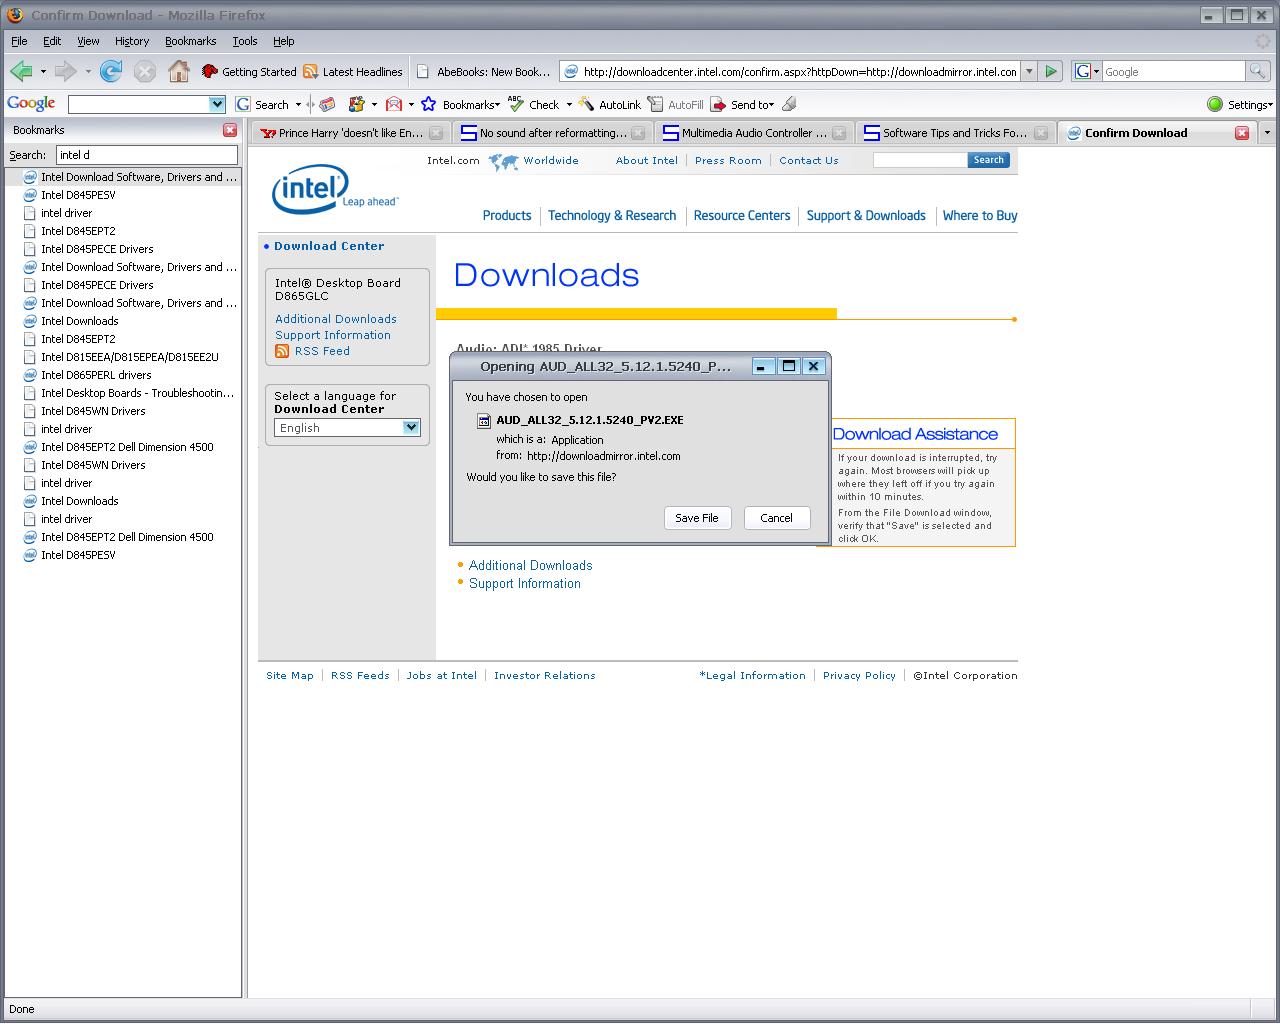The image size is (1280, 1024).
Task: Open the Help menu
Action: (284, 41)
